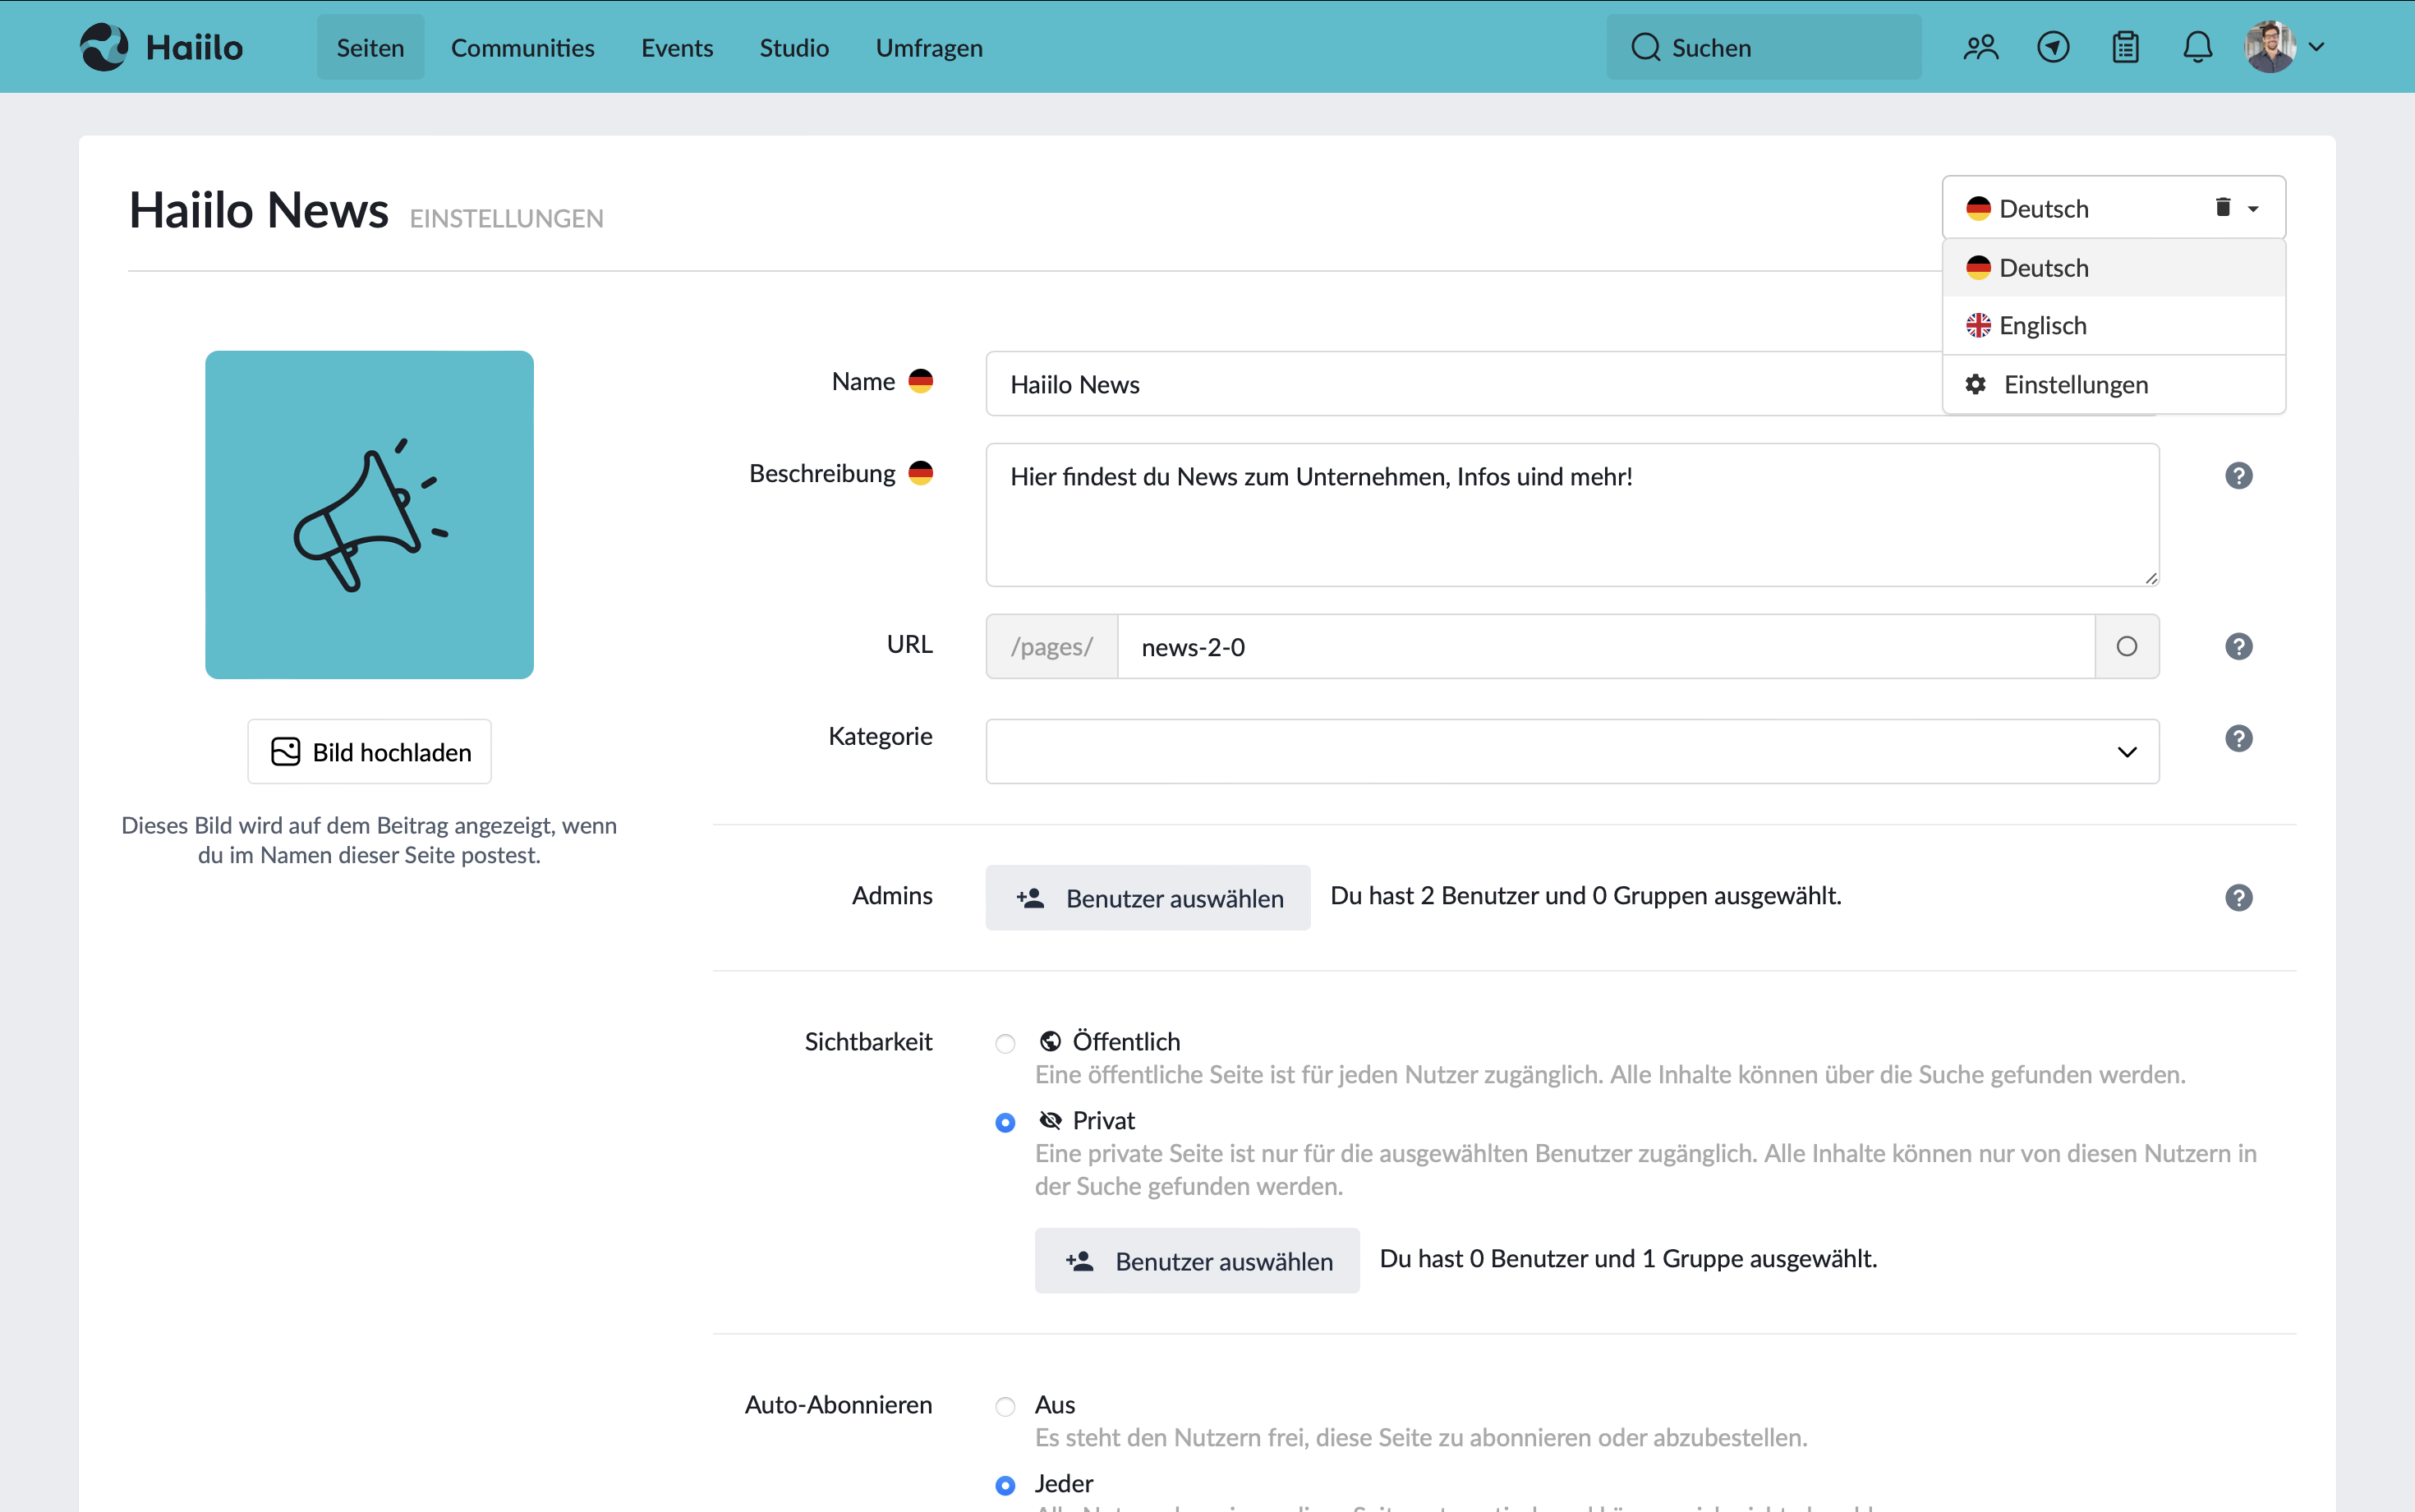Click the German flag next to Name label

[920, 381]
